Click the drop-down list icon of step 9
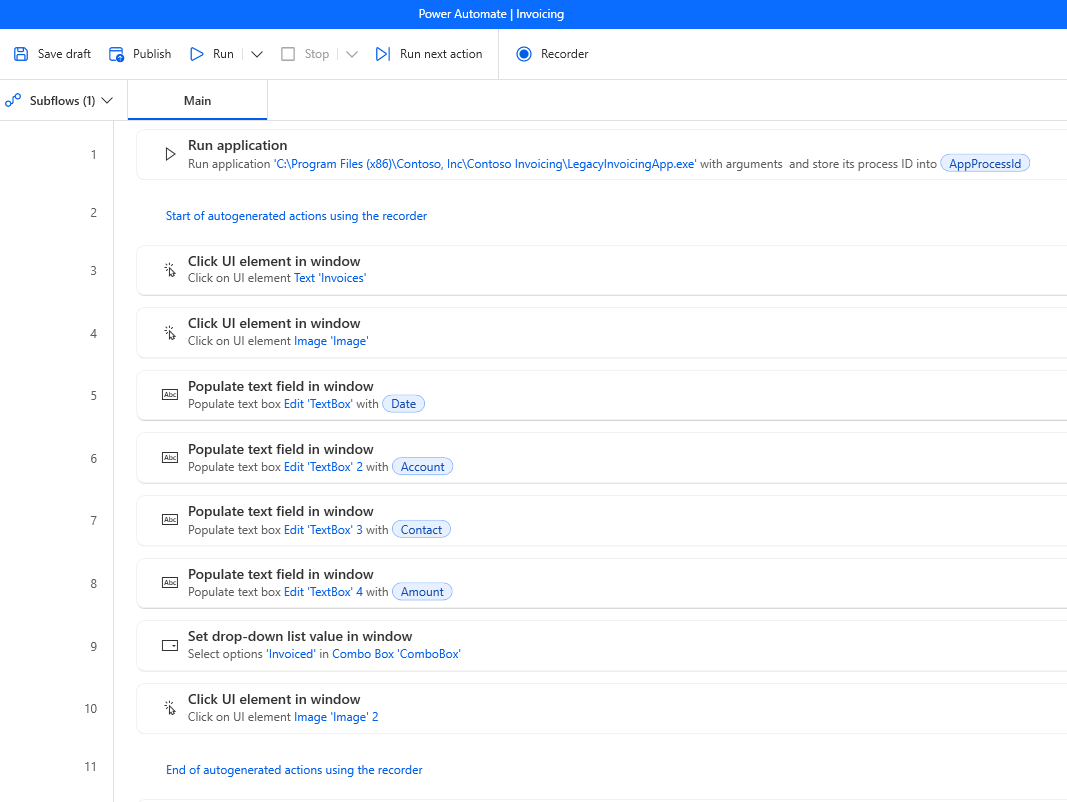The width and height of the screenshot is (1067, 802). pyautogui.click(x=169, y=646)
